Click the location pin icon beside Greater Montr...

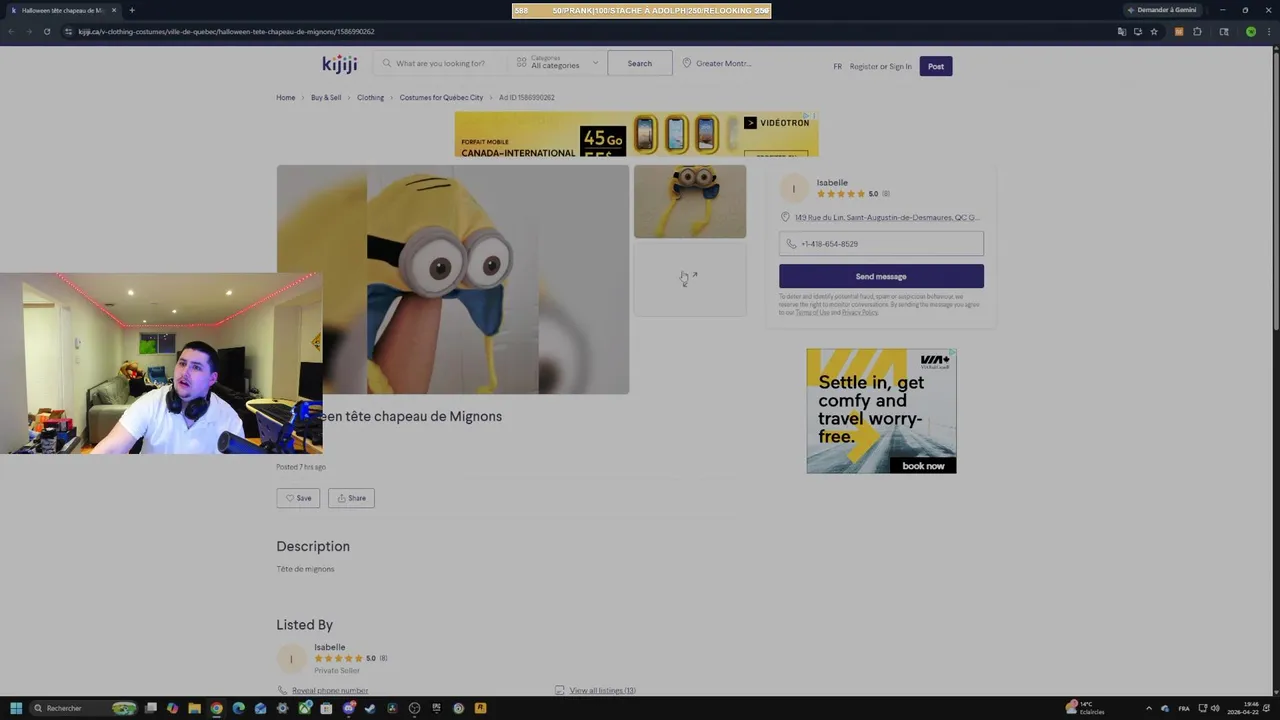(x=687, y=63)
